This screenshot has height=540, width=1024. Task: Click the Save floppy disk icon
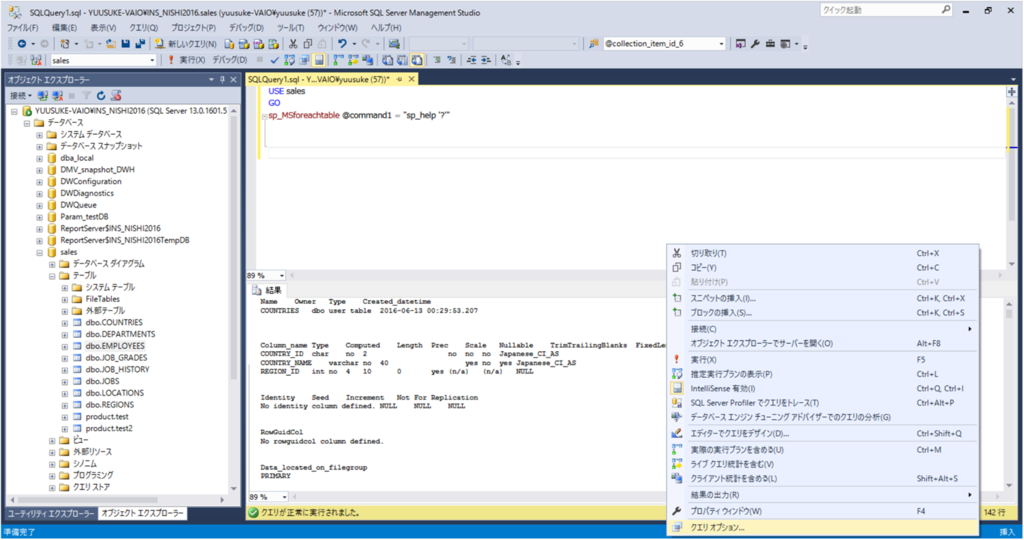click(125, 44)
